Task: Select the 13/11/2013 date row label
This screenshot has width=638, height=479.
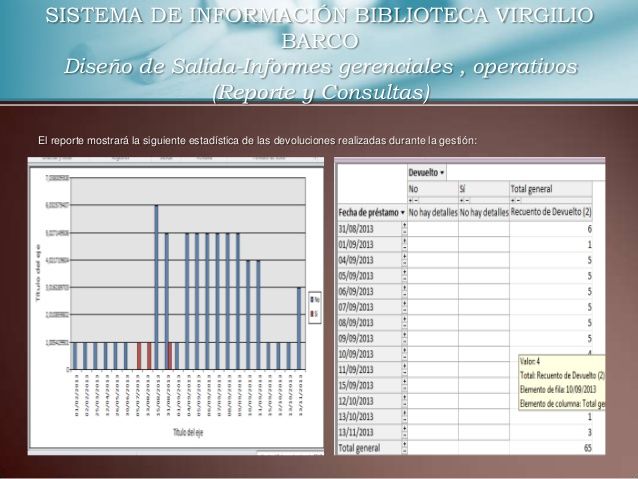Action: pyautogui.click(x=356, y=432)
